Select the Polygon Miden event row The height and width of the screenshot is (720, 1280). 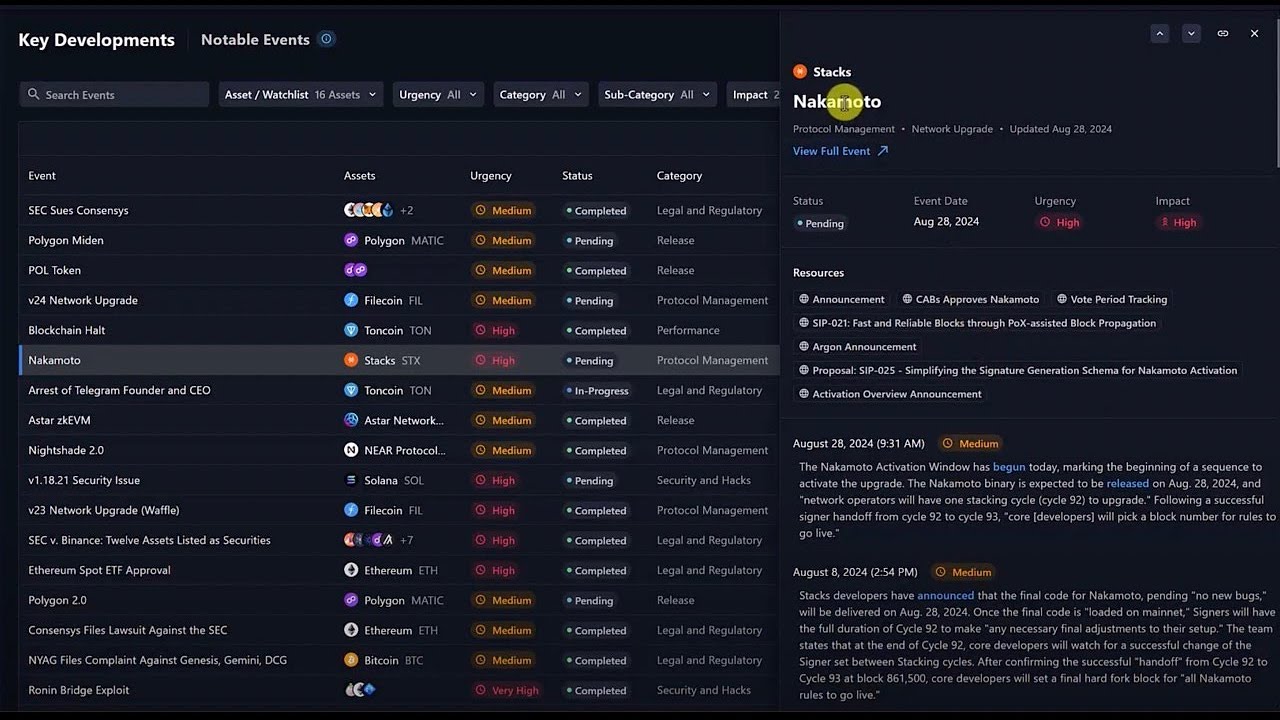click(x=399, y=240)
